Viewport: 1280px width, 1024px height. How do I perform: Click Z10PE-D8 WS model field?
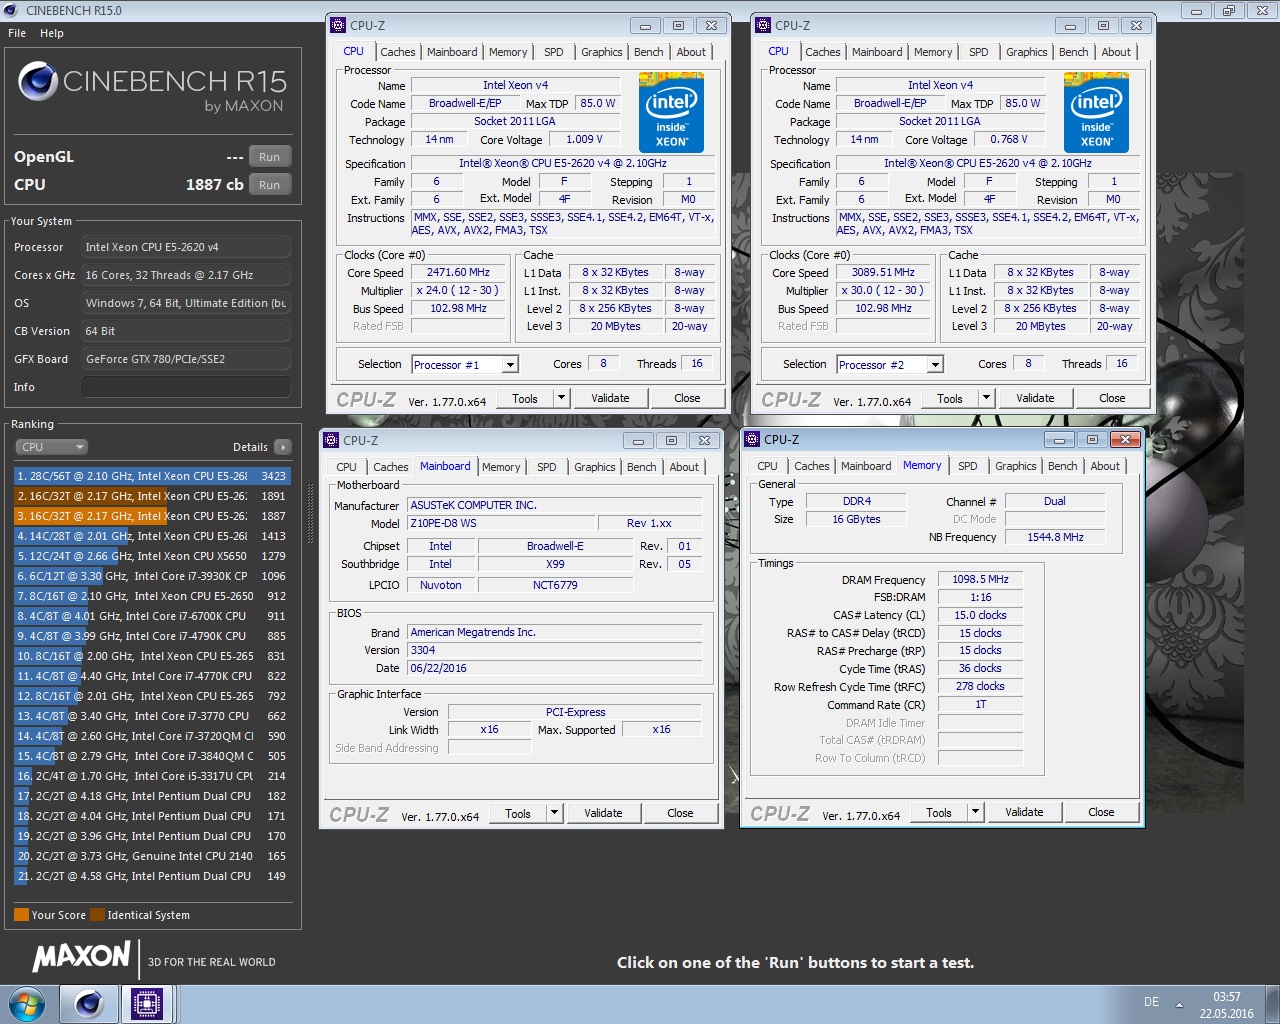click(x=499, y=523)
